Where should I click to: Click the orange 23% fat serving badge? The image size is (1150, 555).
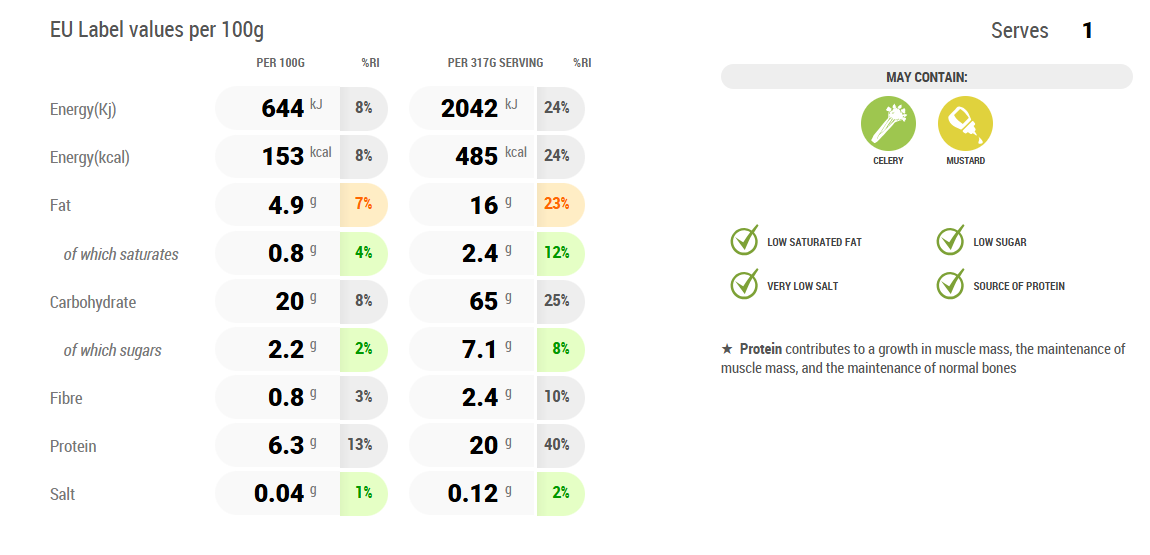point(560,204)
